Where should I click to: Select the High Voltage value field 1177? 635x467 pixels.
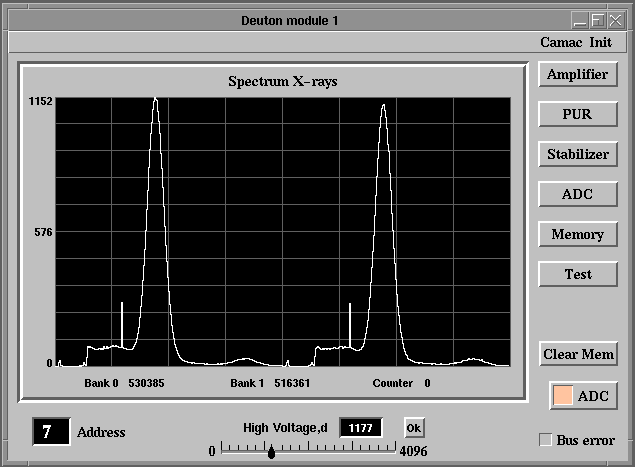click(x=361, y=428)
